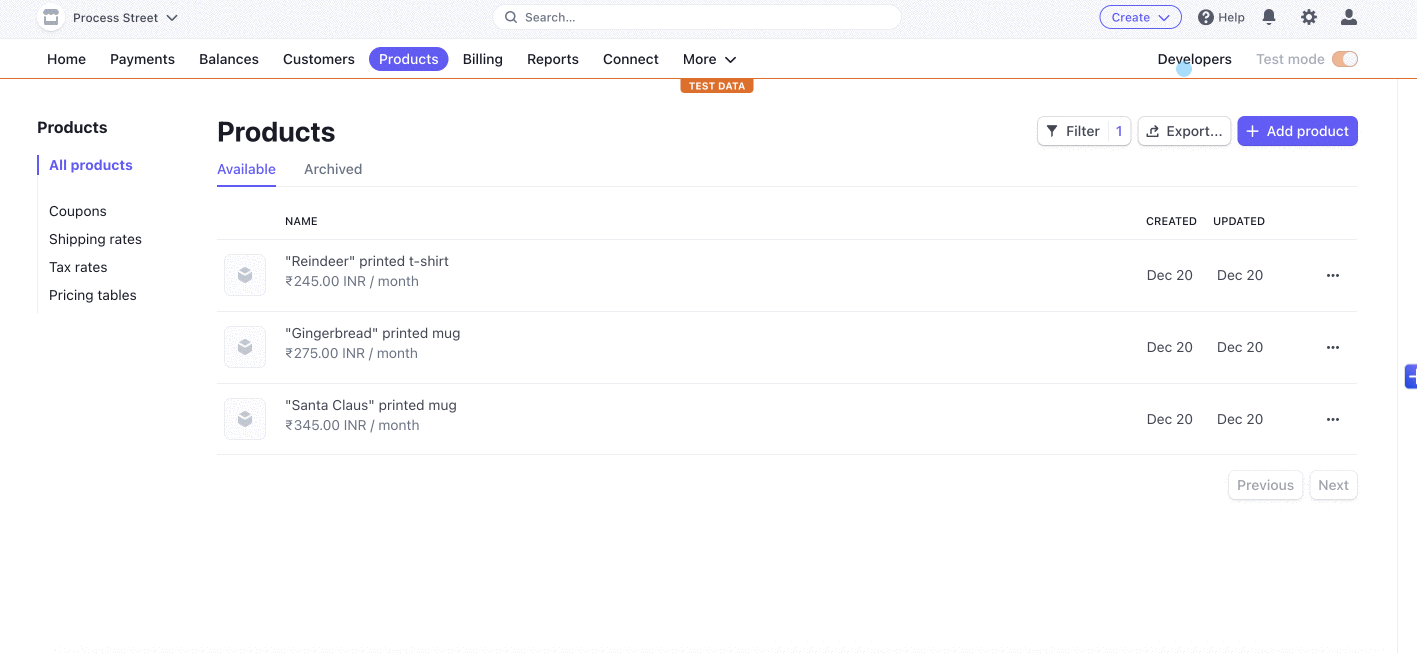Viewport: 1417px width, 653px height.
Task: Open Stripe settings via gear icon
Action: tap(1308, 17)
